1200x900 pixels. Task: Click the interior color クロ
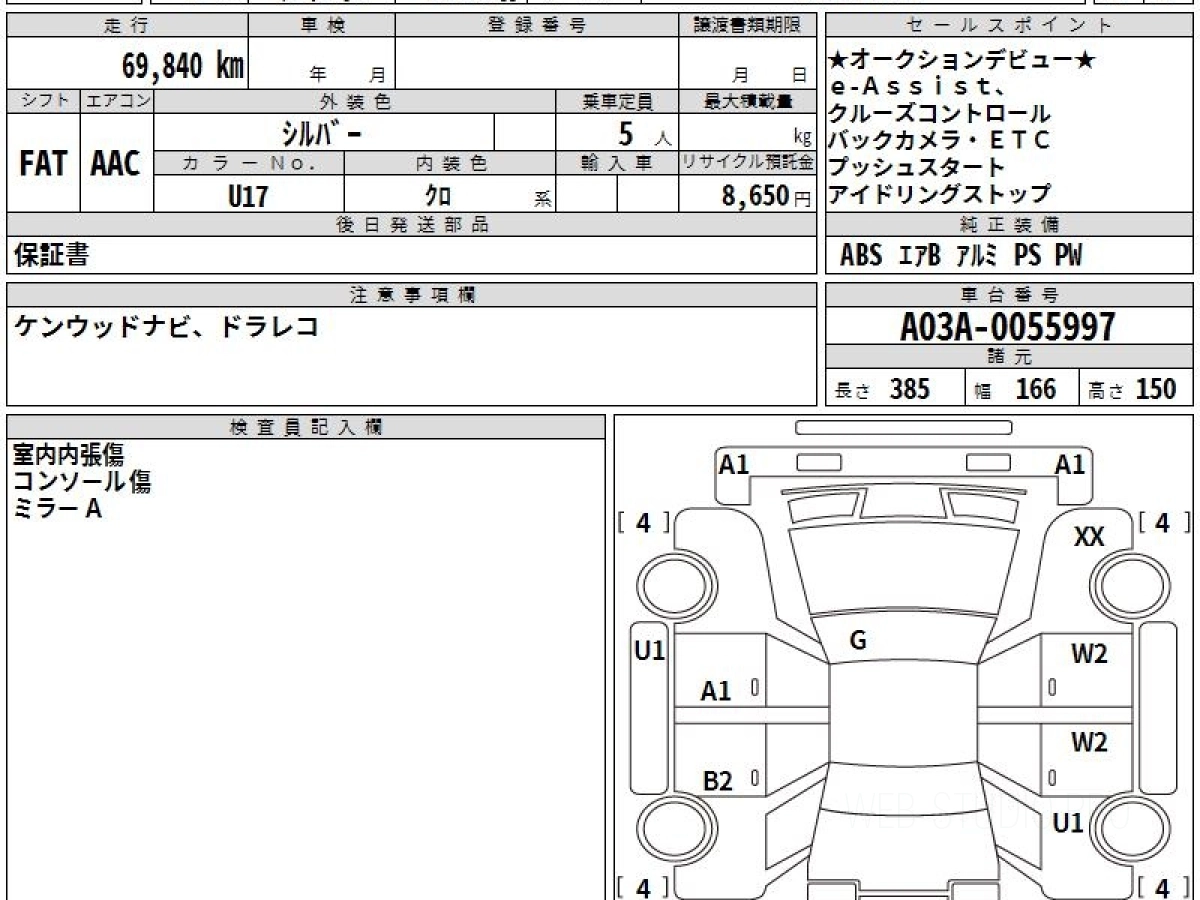coord(438,196)
